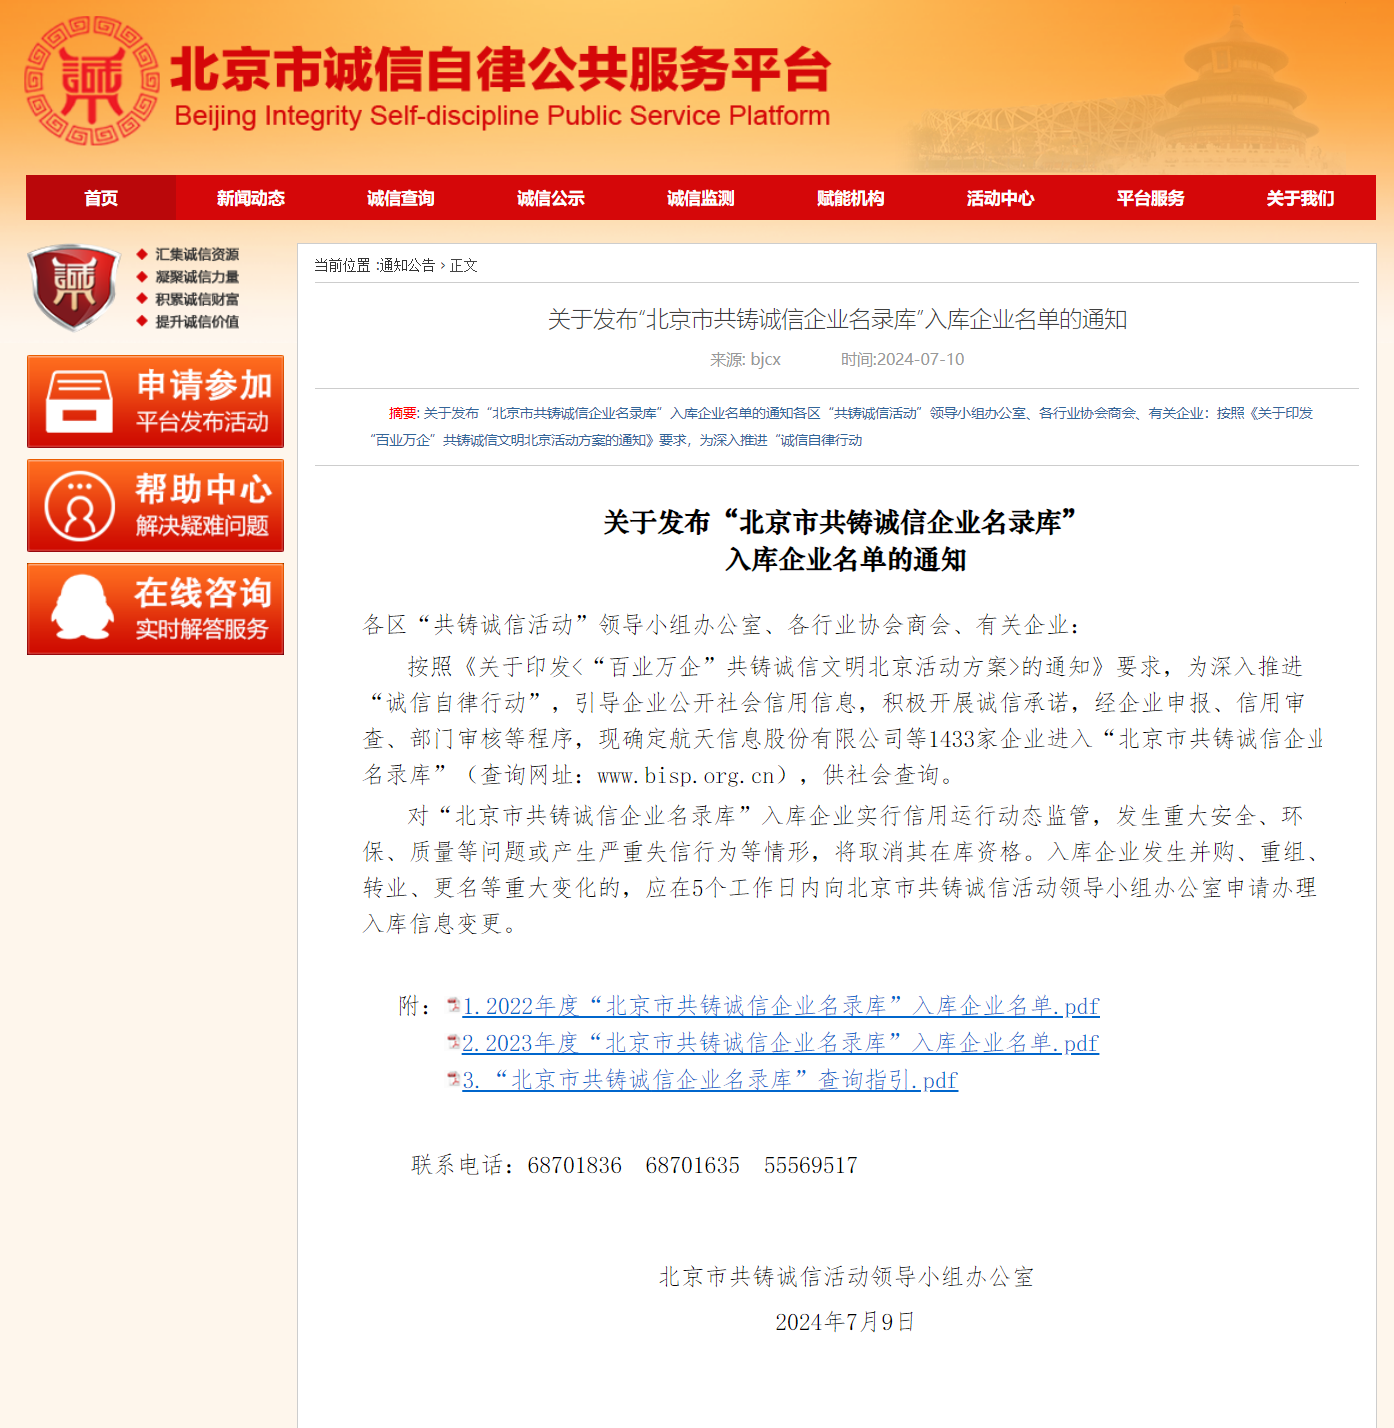Visit the 活动中心 navigation tab
1394x1428 pixels.
(1001, 198)
